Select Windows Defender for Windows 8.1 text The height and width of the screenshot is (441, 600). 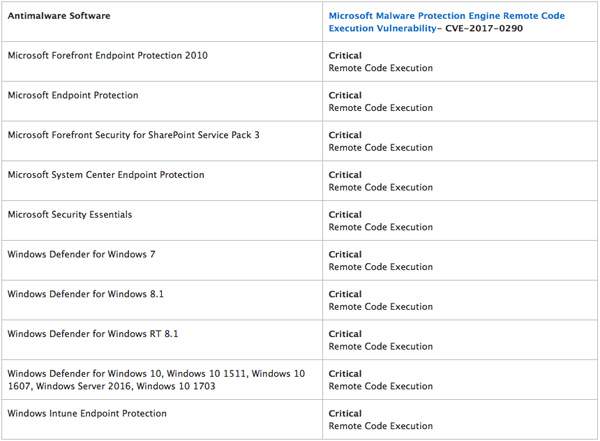85,294
